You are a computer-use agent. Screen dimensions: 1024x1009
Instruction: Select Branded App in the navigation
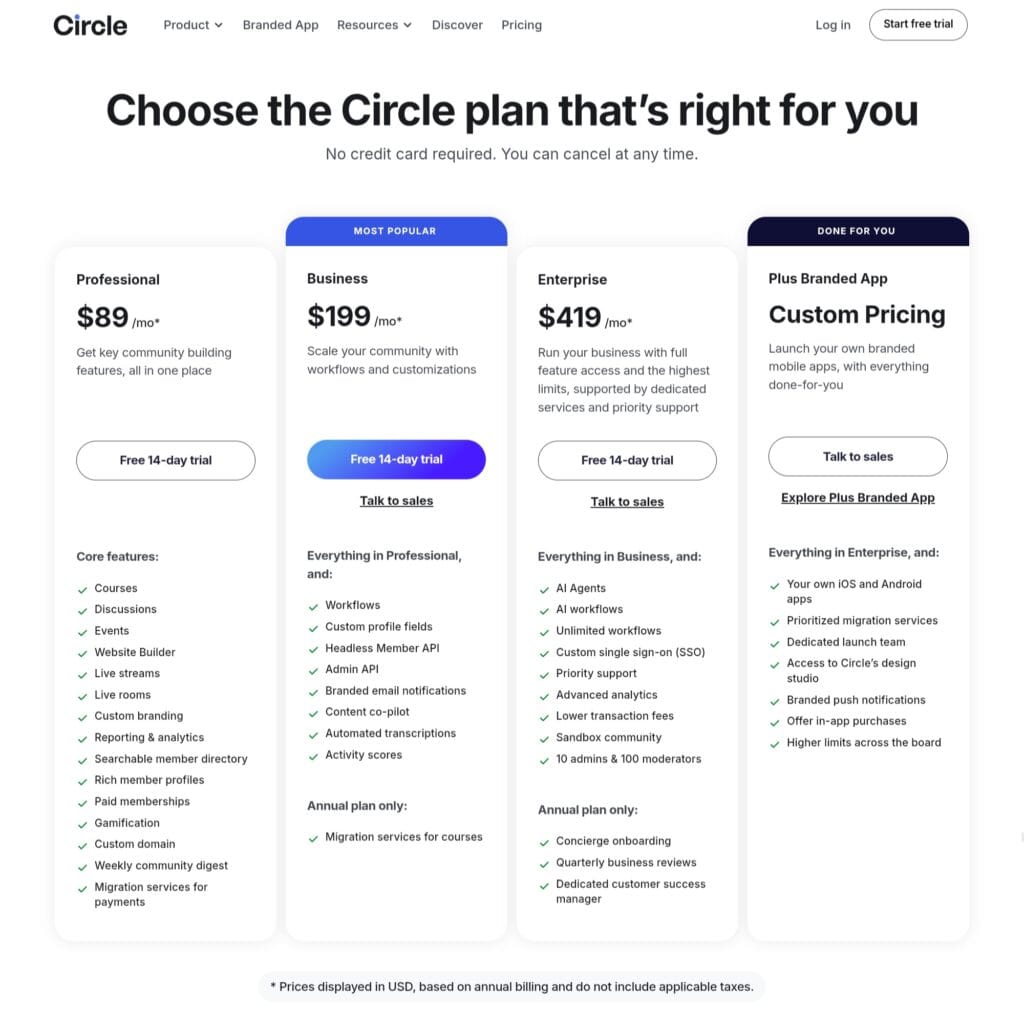[280, 25]
